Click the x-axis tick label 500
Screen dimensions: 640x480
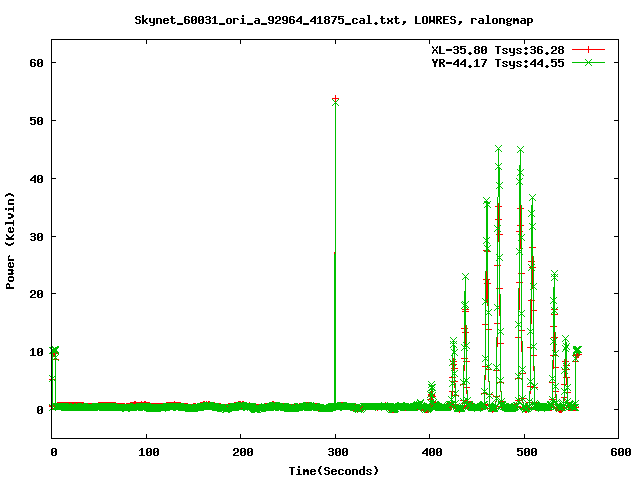click(527, 452)
